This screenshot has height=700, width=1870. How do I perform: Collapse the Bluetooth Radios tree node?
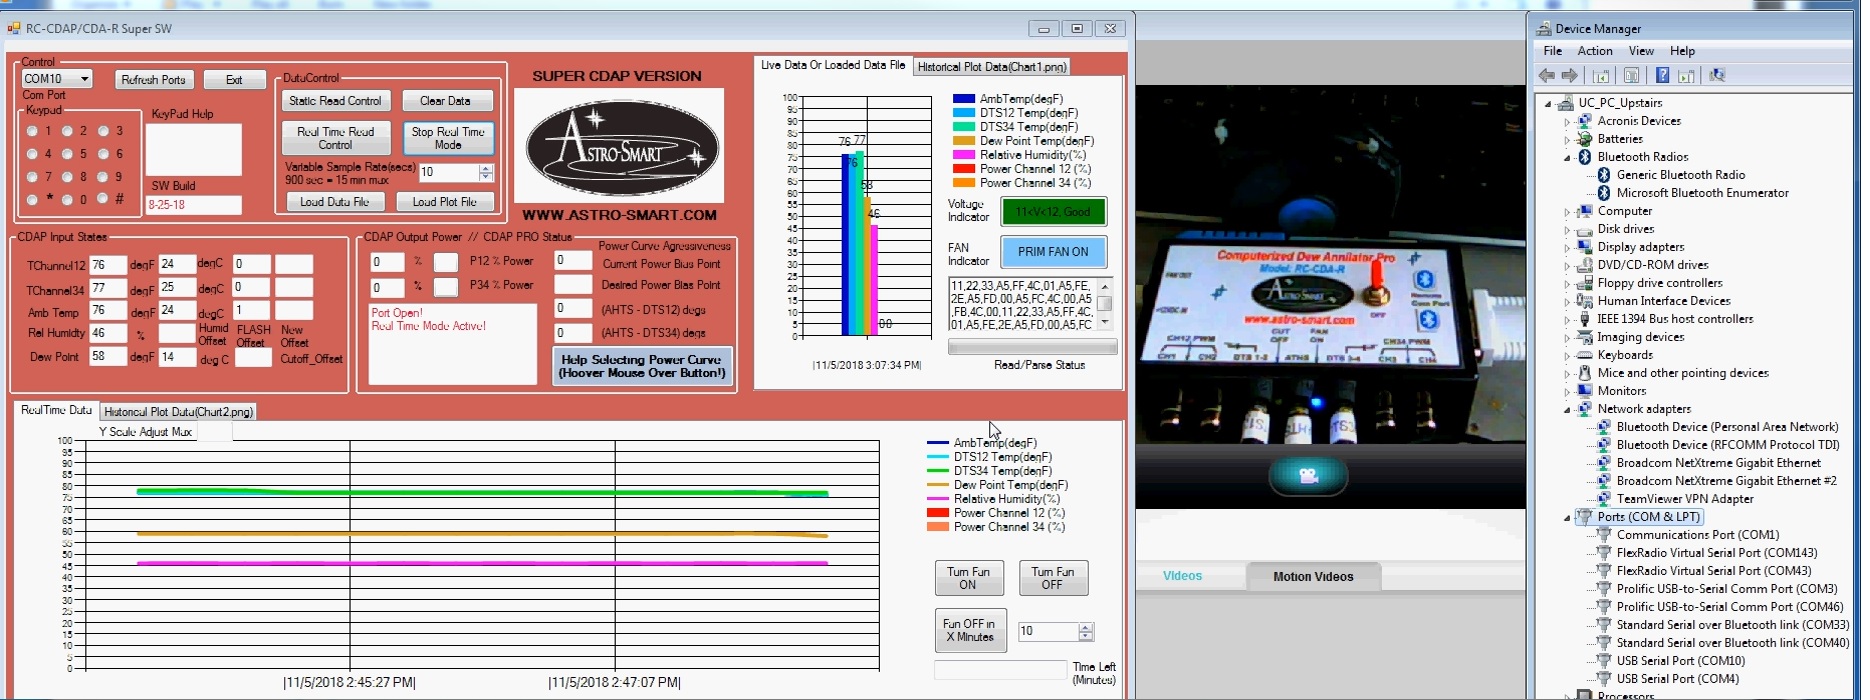point(1567,158)
